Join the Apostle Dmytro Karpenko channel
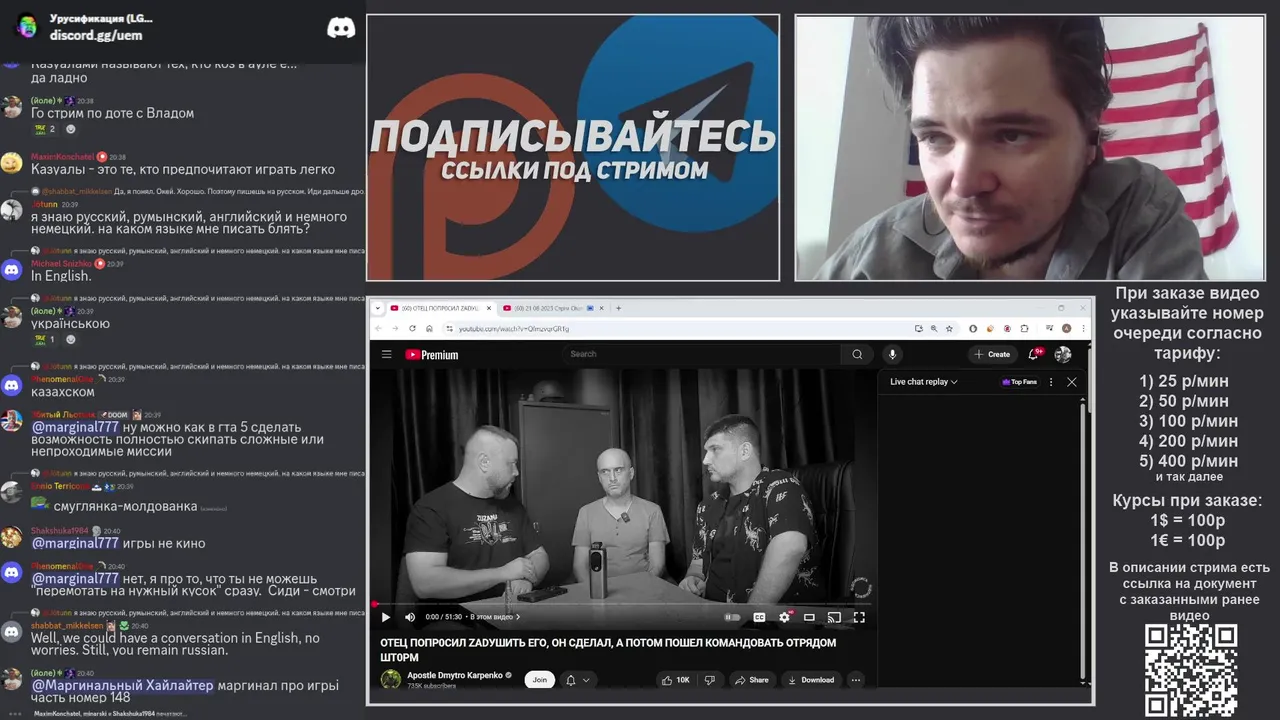Image resolution: width=1280 pixels, height=720 pixels. (539, 680)
